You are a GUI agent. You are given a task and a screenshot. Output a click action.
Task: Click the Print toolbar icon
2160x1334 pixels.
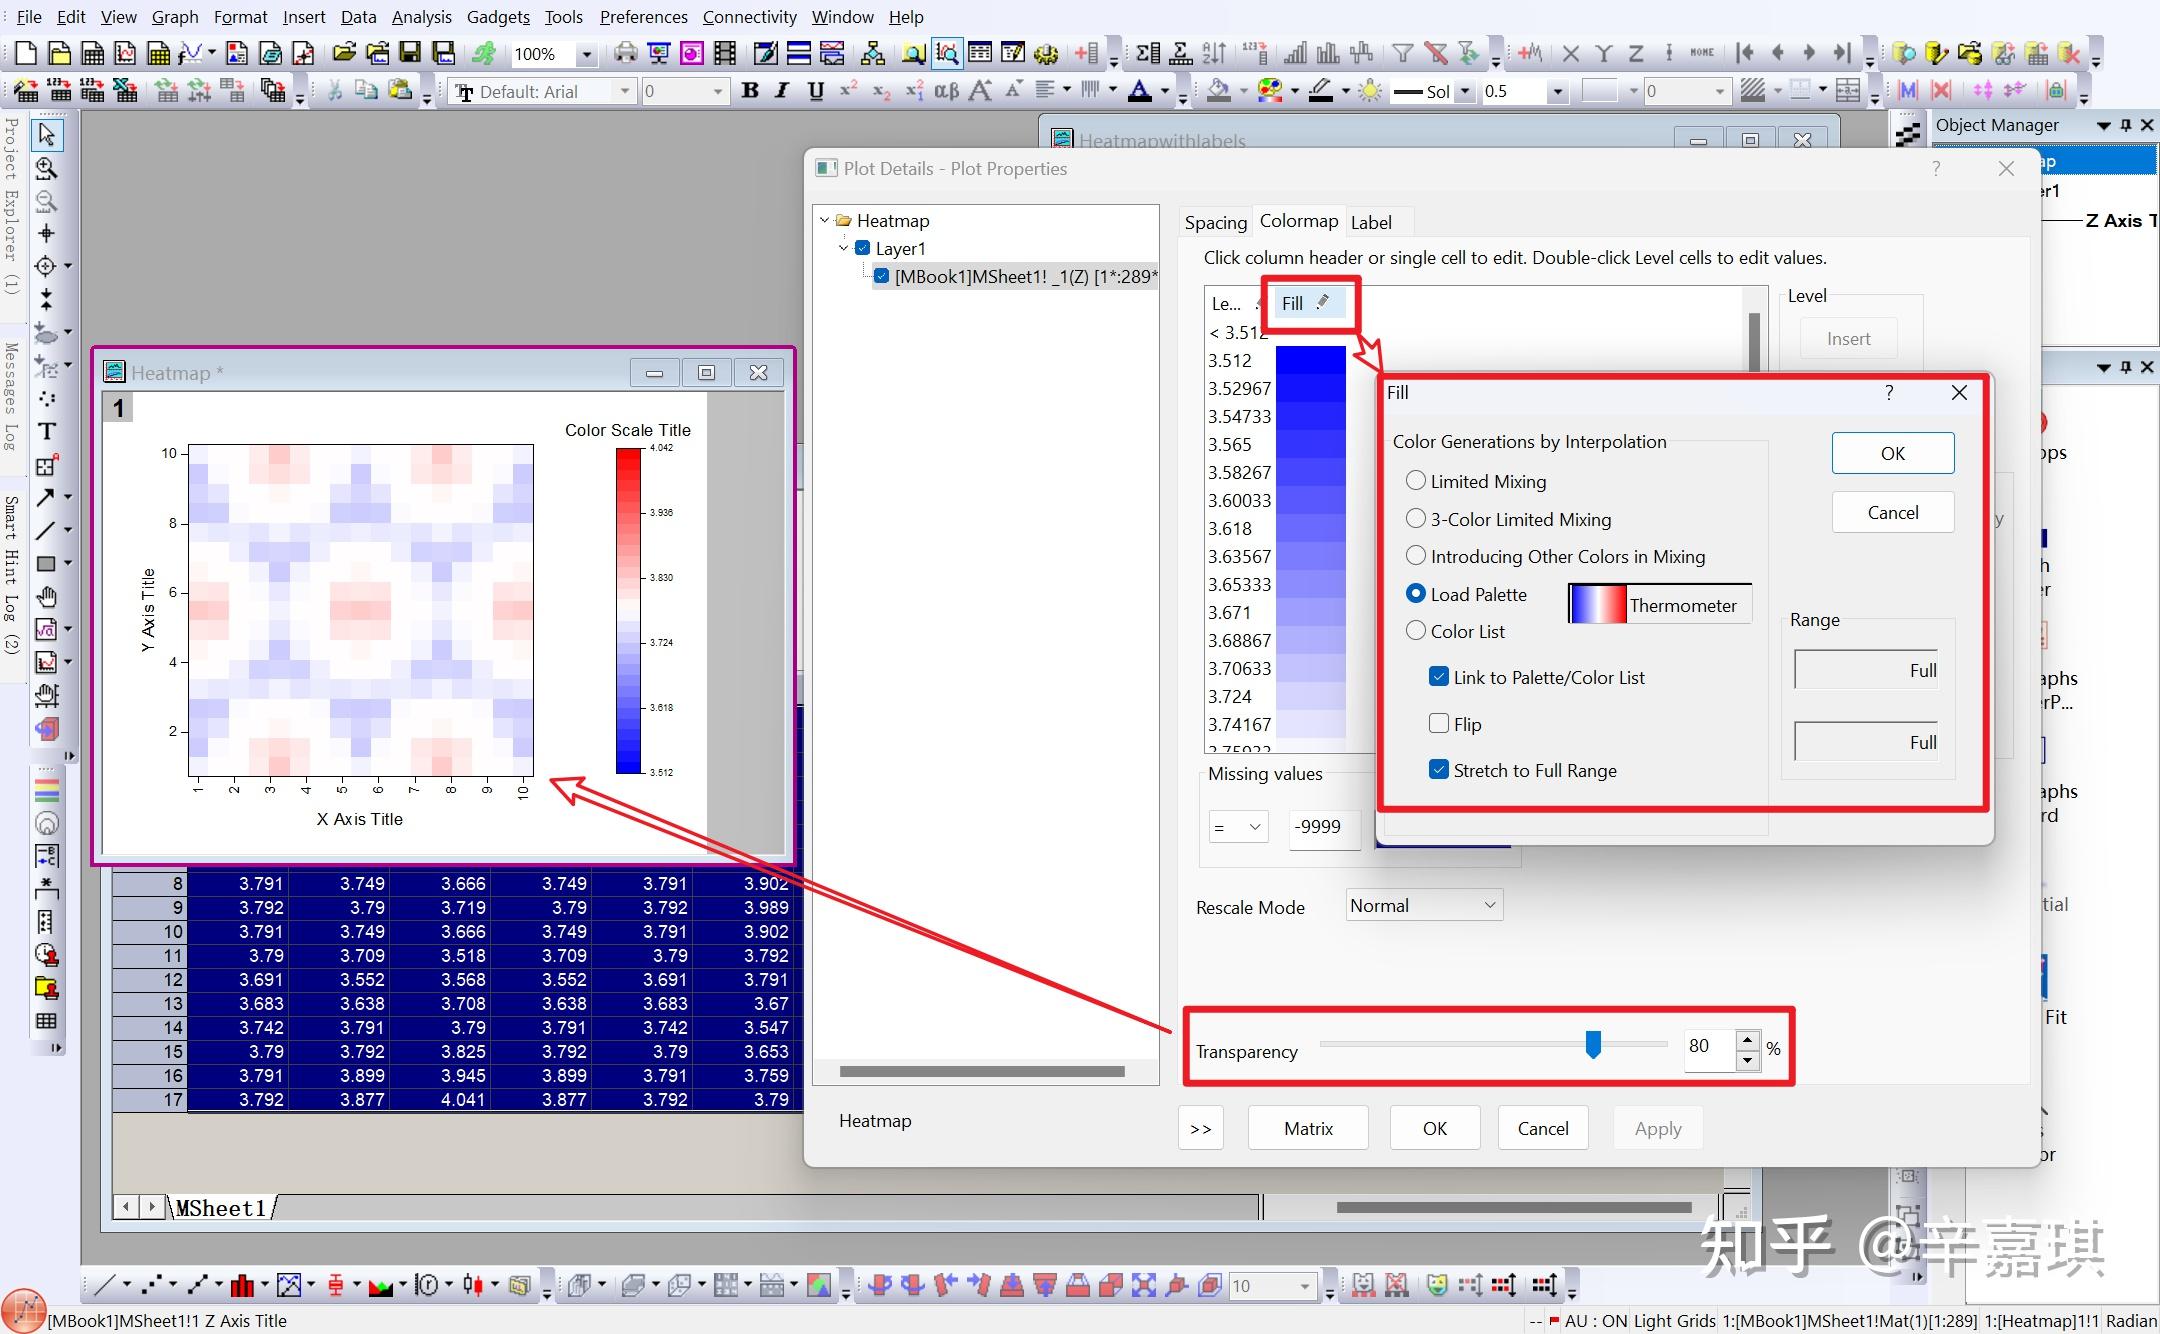[x=627, y=53]
